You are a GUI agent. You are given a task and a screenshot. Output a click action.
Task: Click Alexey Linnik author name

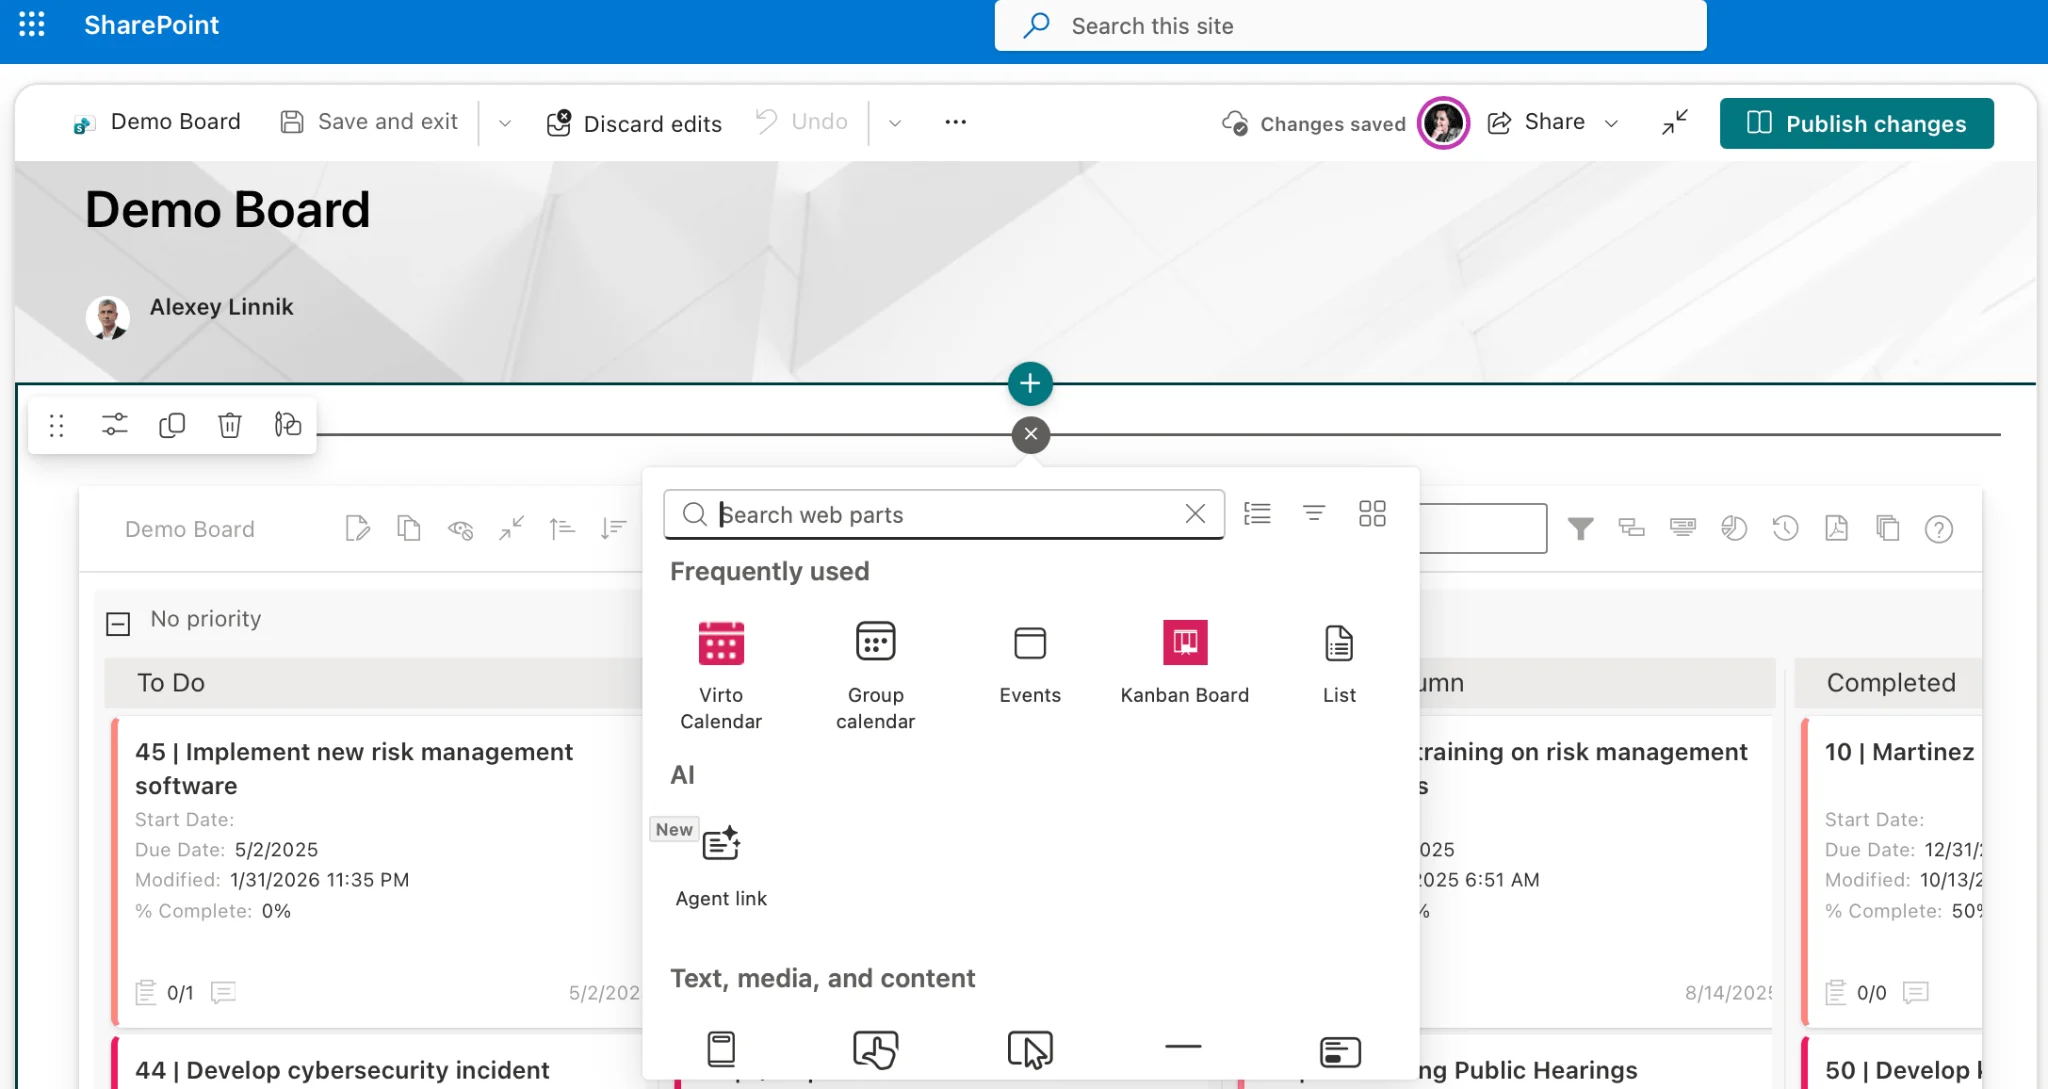click(222, 307)
